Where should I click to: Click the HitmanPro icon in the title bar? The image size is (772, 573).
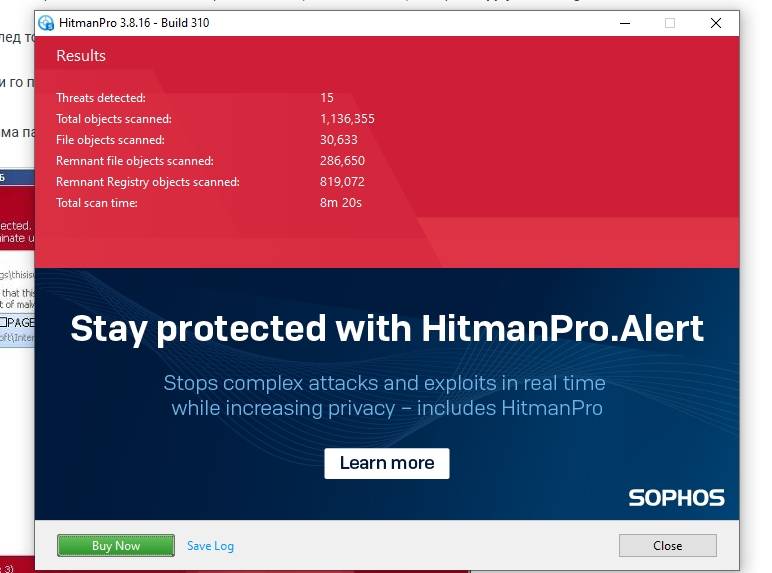[x=46, y=23]
